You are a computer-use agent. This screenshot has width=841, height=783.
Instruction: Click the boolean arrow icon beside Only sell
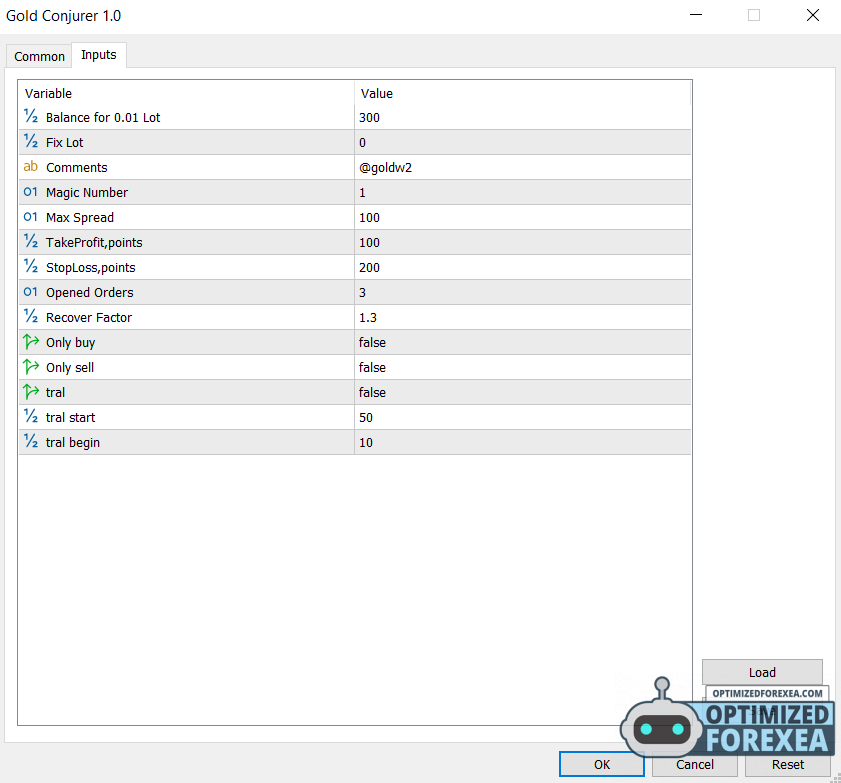tap(31, 367)
